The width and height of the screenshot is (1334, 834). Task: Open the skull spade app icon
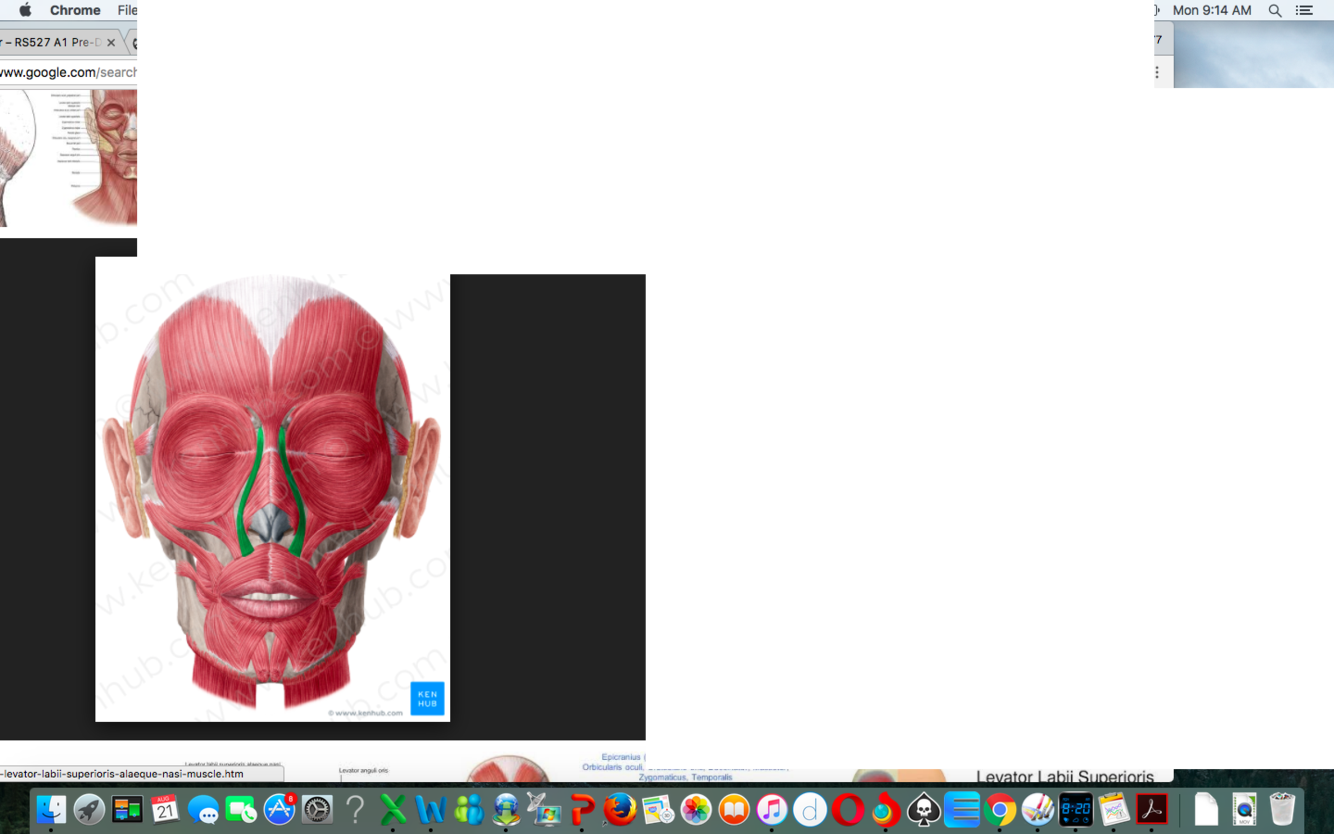pyautogui.click(x=924, y=809)
